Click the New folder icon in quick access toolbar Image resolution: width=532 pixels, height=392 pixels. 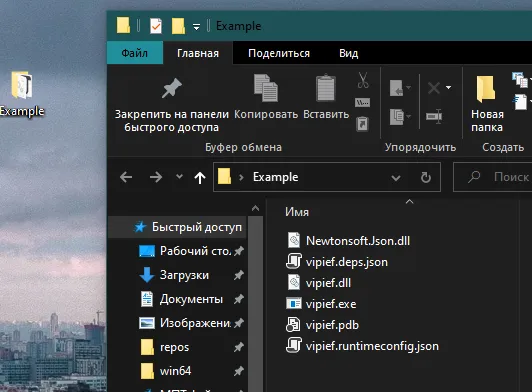(x=178, y=26)
